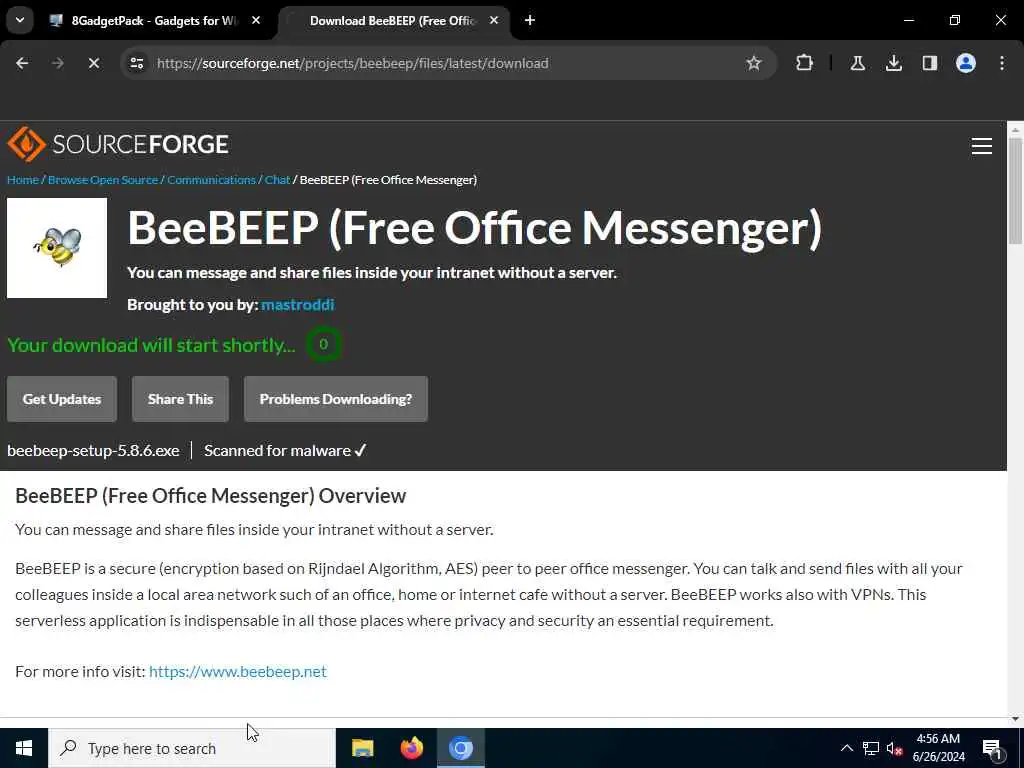Click the taskbar search box
This screenshot has width=1024, height=768.
point(192,748)
